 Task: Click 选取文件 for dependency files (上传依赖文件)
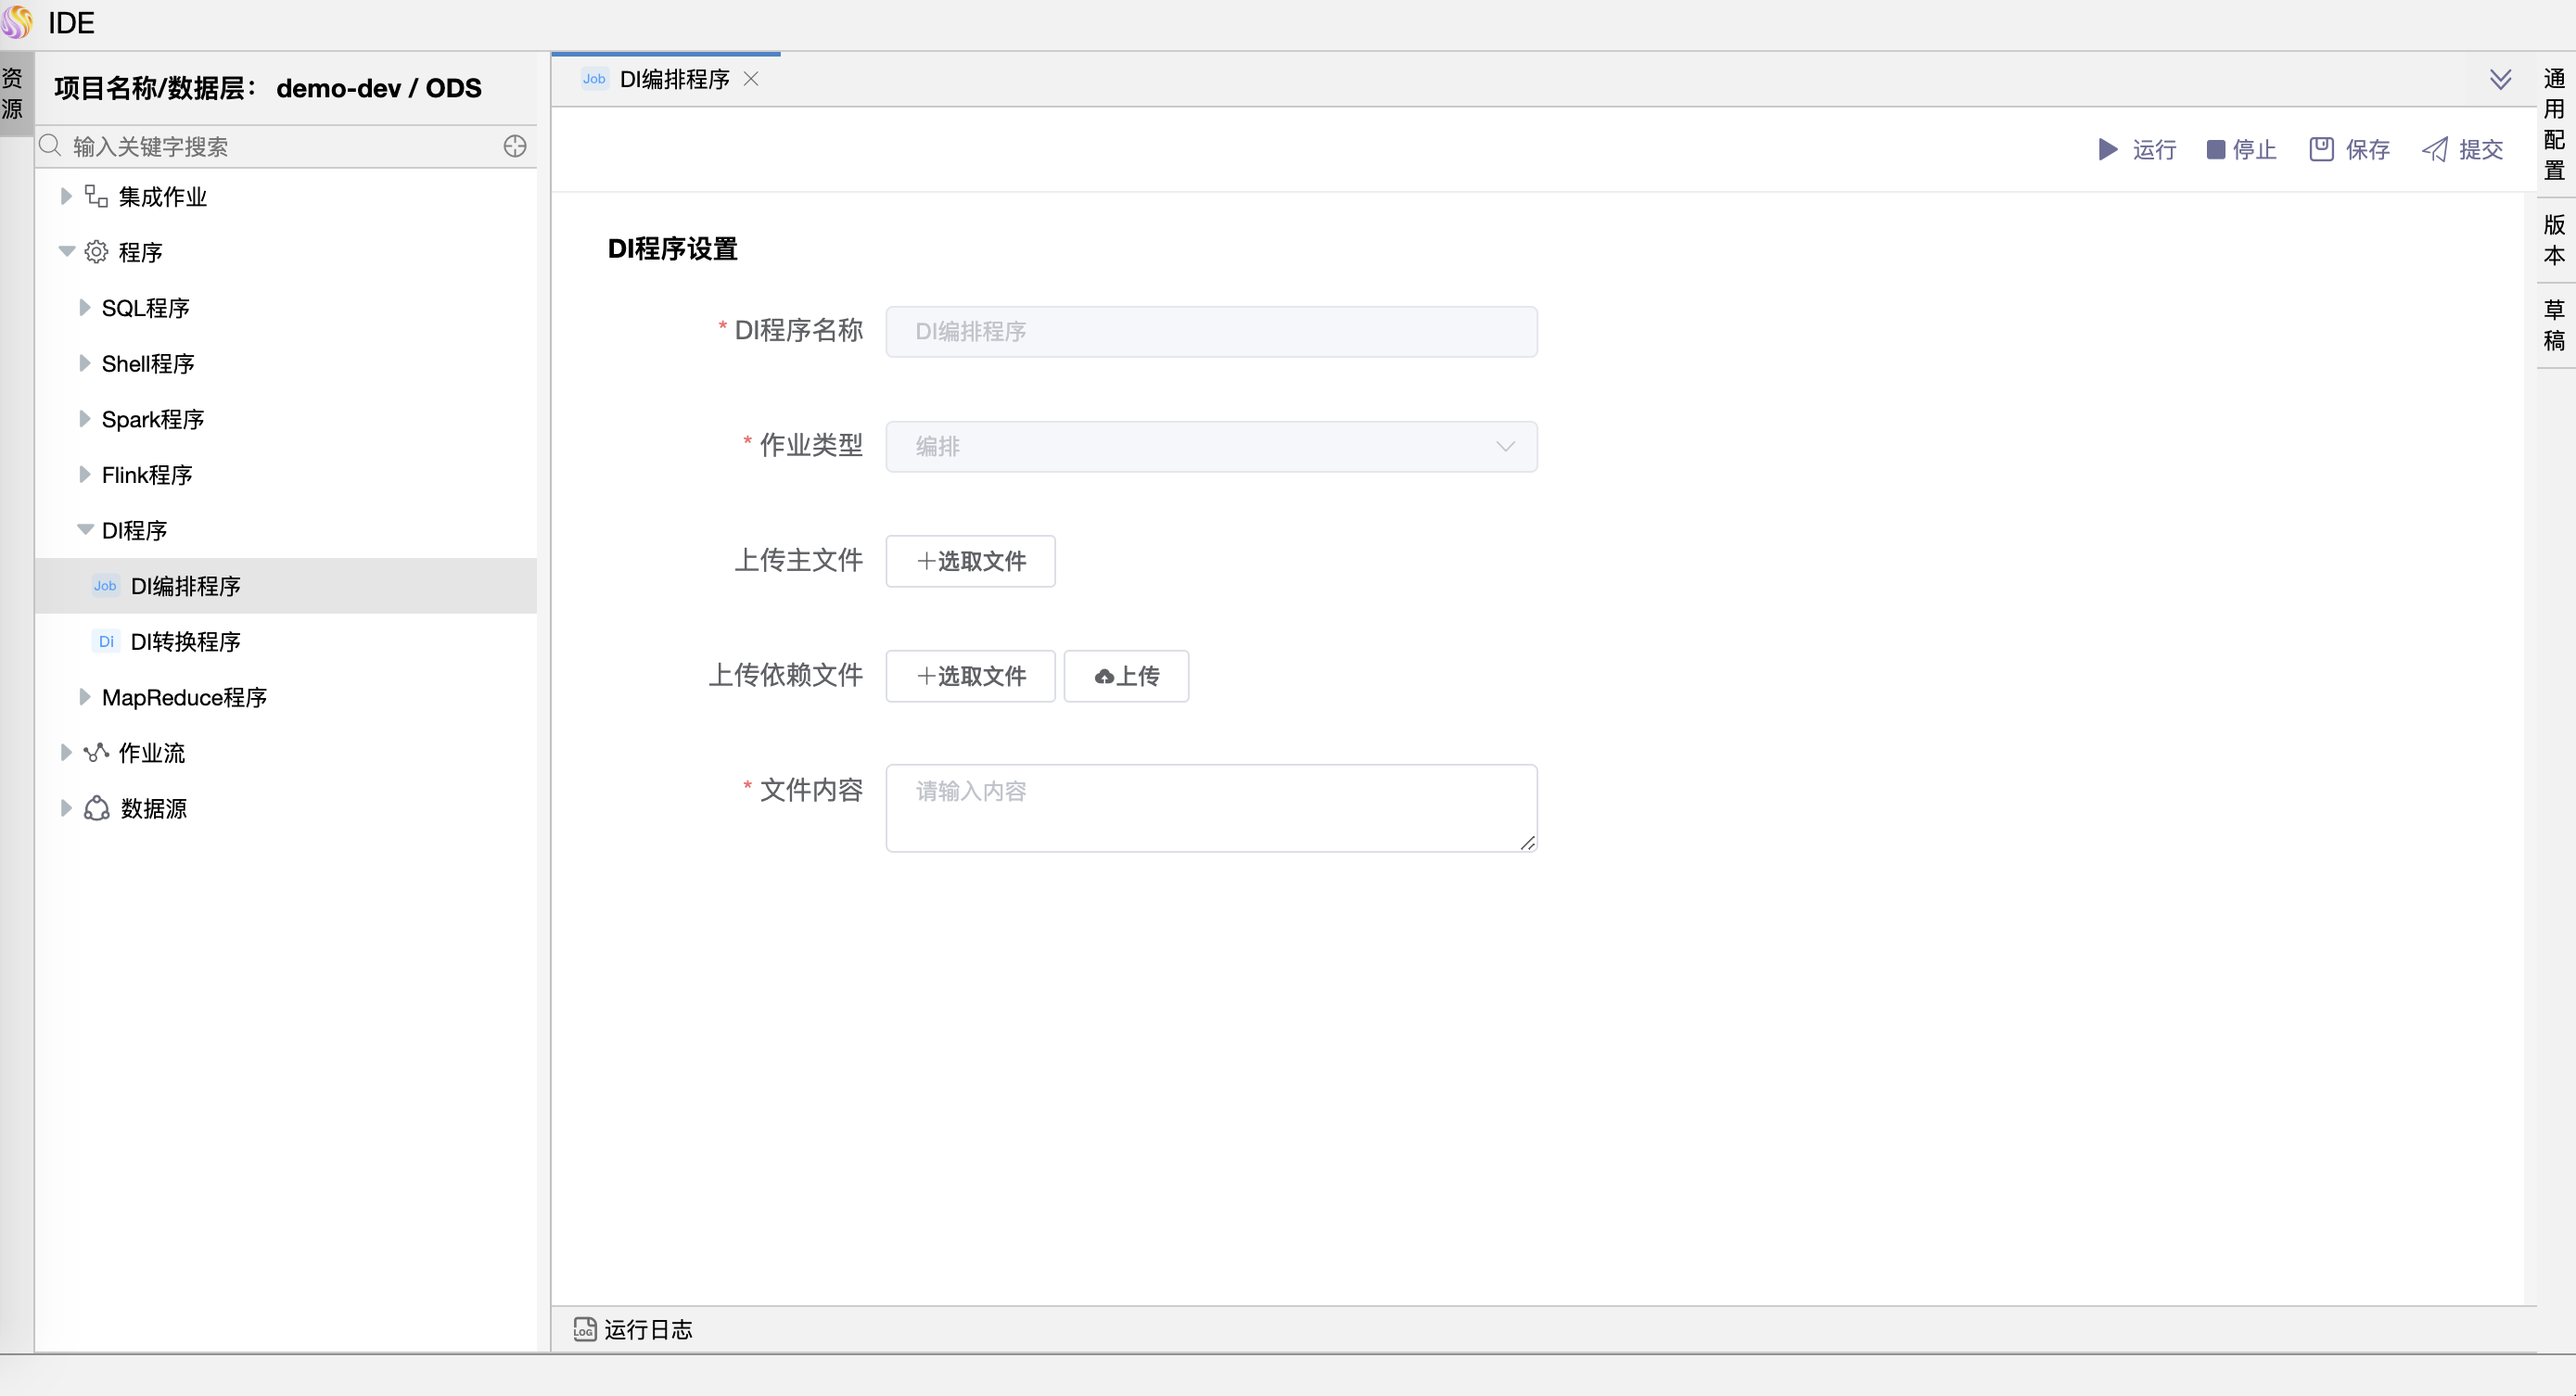coord(970,676)
